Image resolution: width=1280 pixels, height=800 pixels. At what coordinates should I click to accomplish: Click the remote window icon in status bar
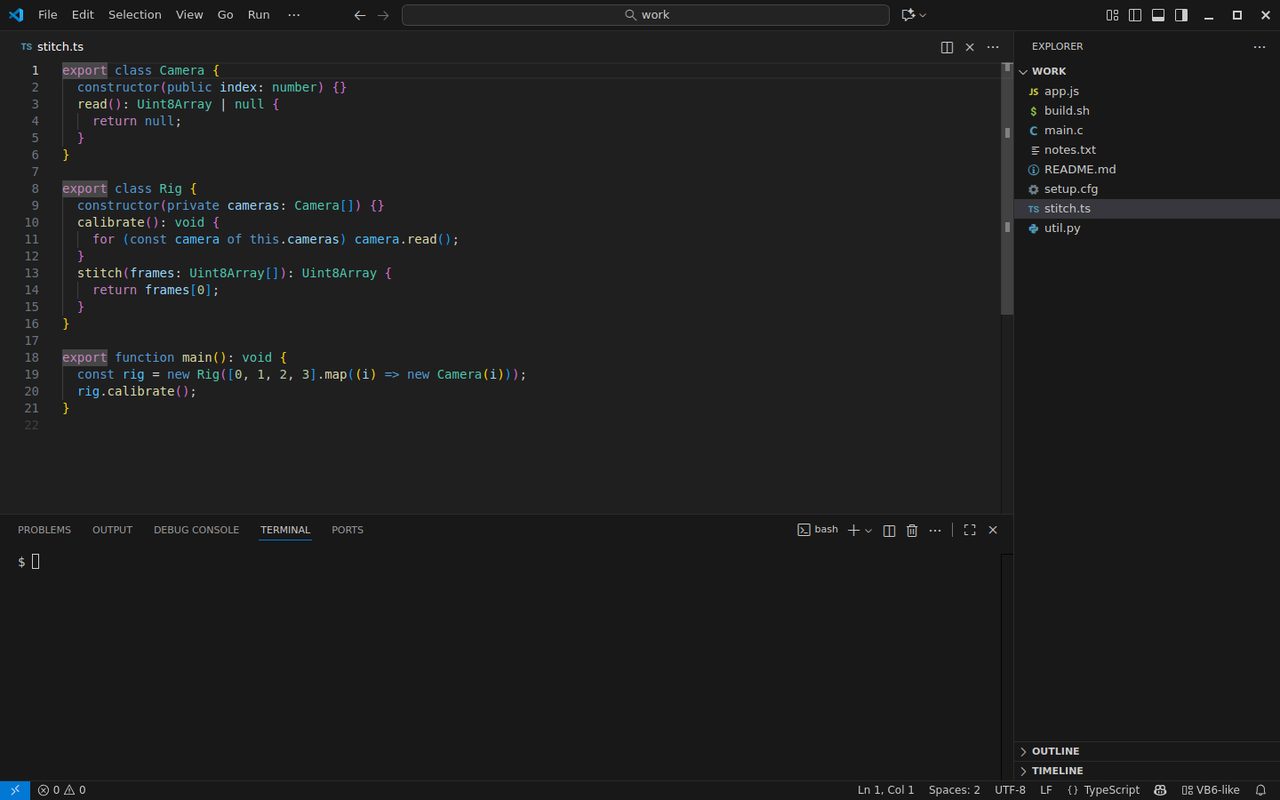(15, 790)
